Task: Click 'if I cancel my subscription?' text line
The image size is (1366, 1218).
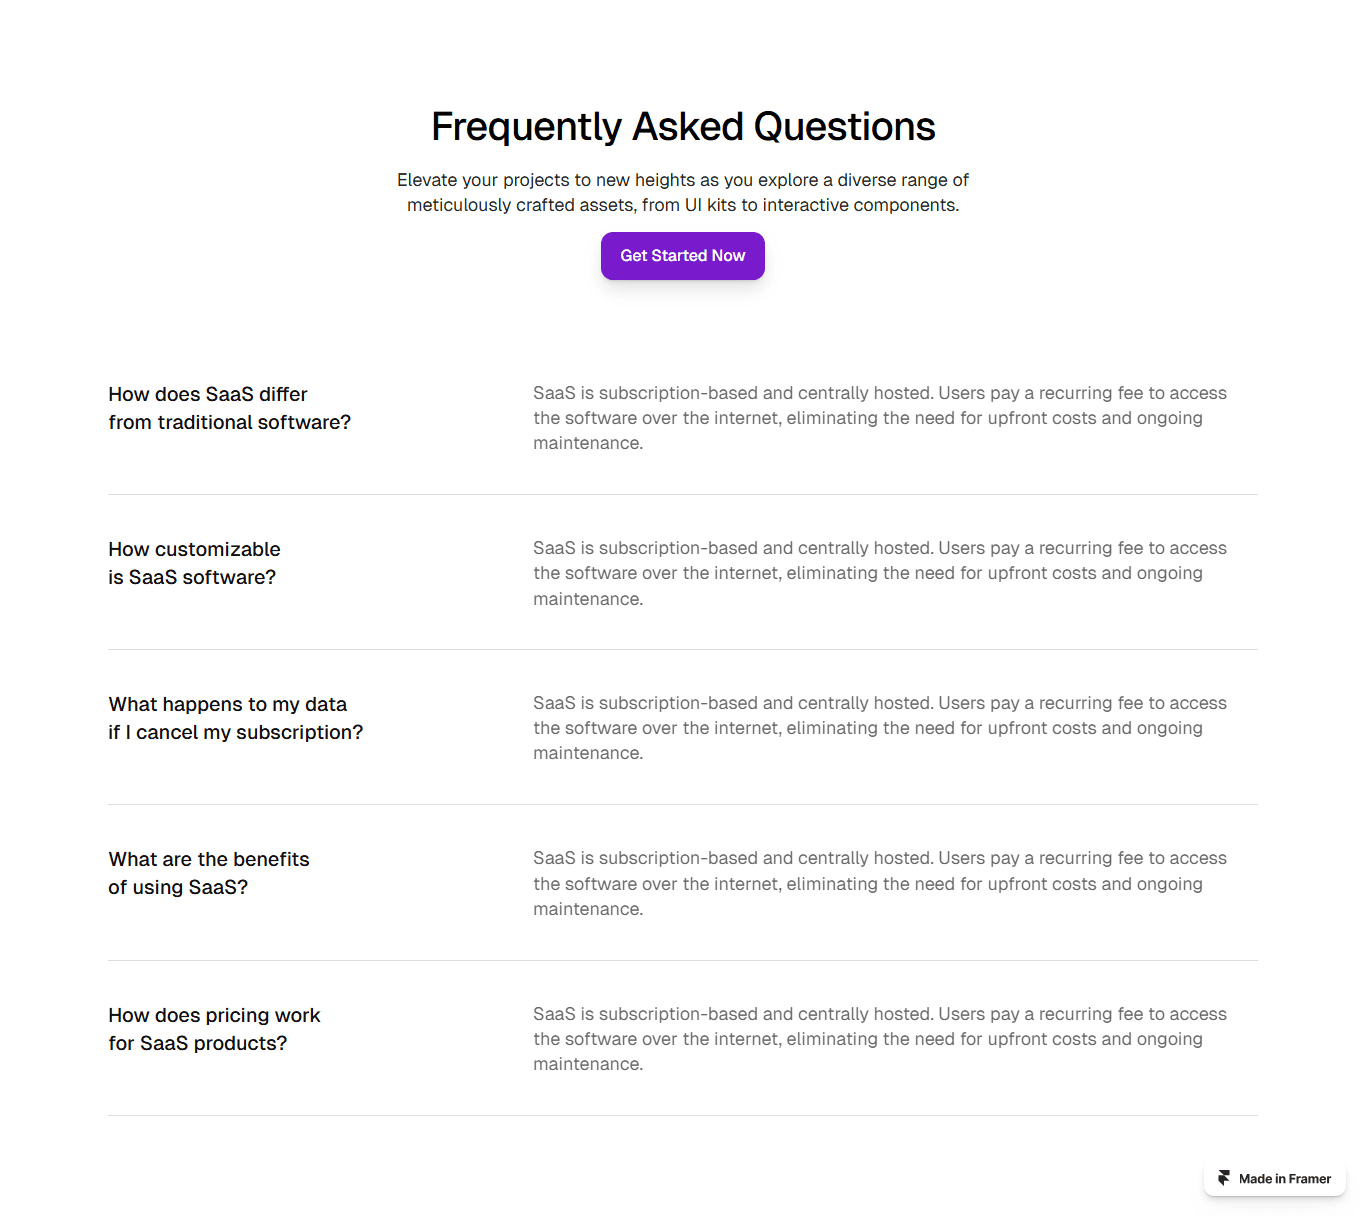Action: tap(235, 732)
